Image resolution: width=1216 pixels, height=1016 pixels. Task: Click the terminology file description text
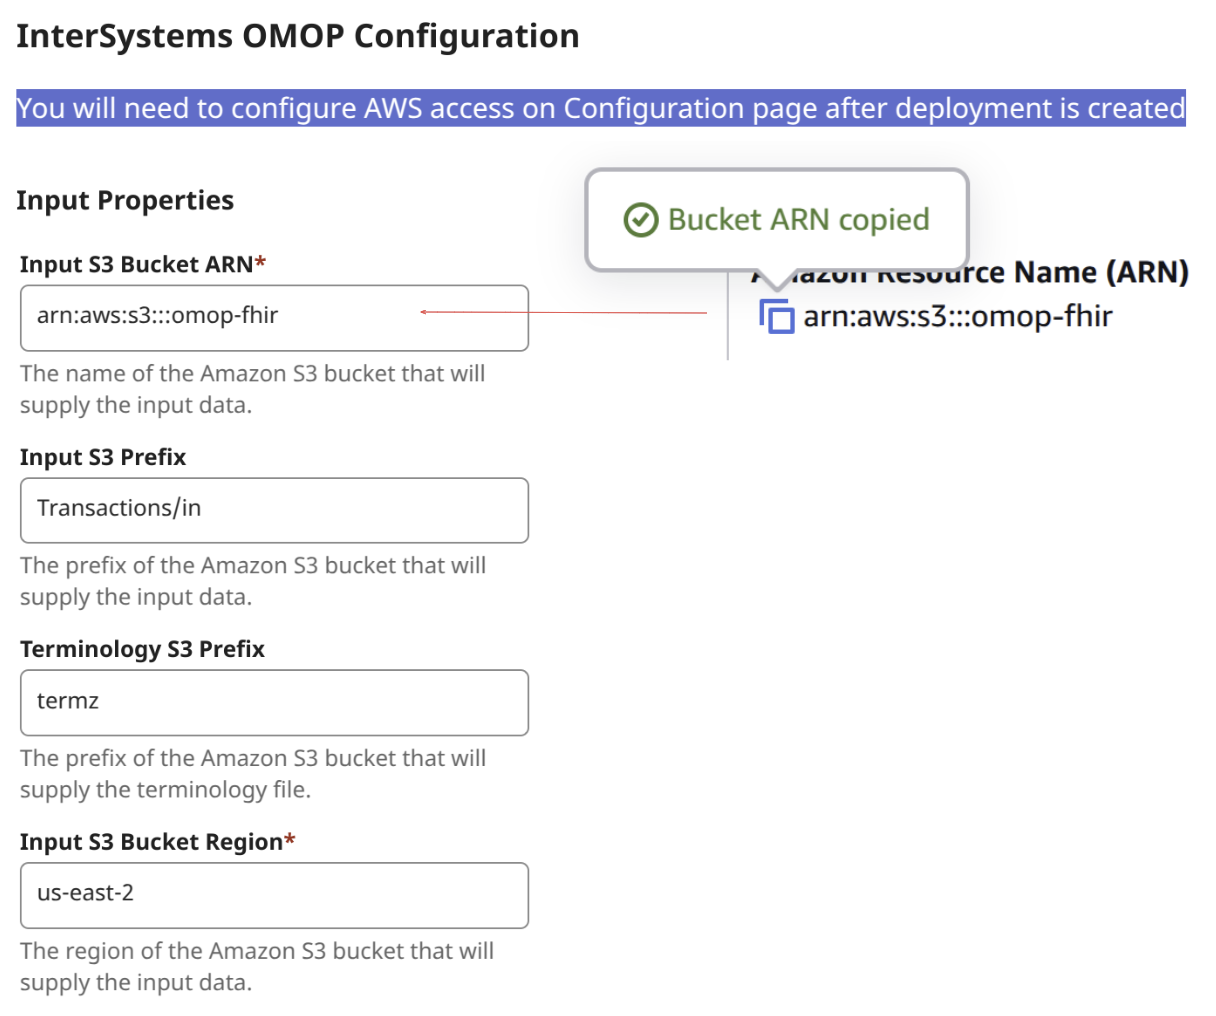pyautogui.click(x=252, y=774)
